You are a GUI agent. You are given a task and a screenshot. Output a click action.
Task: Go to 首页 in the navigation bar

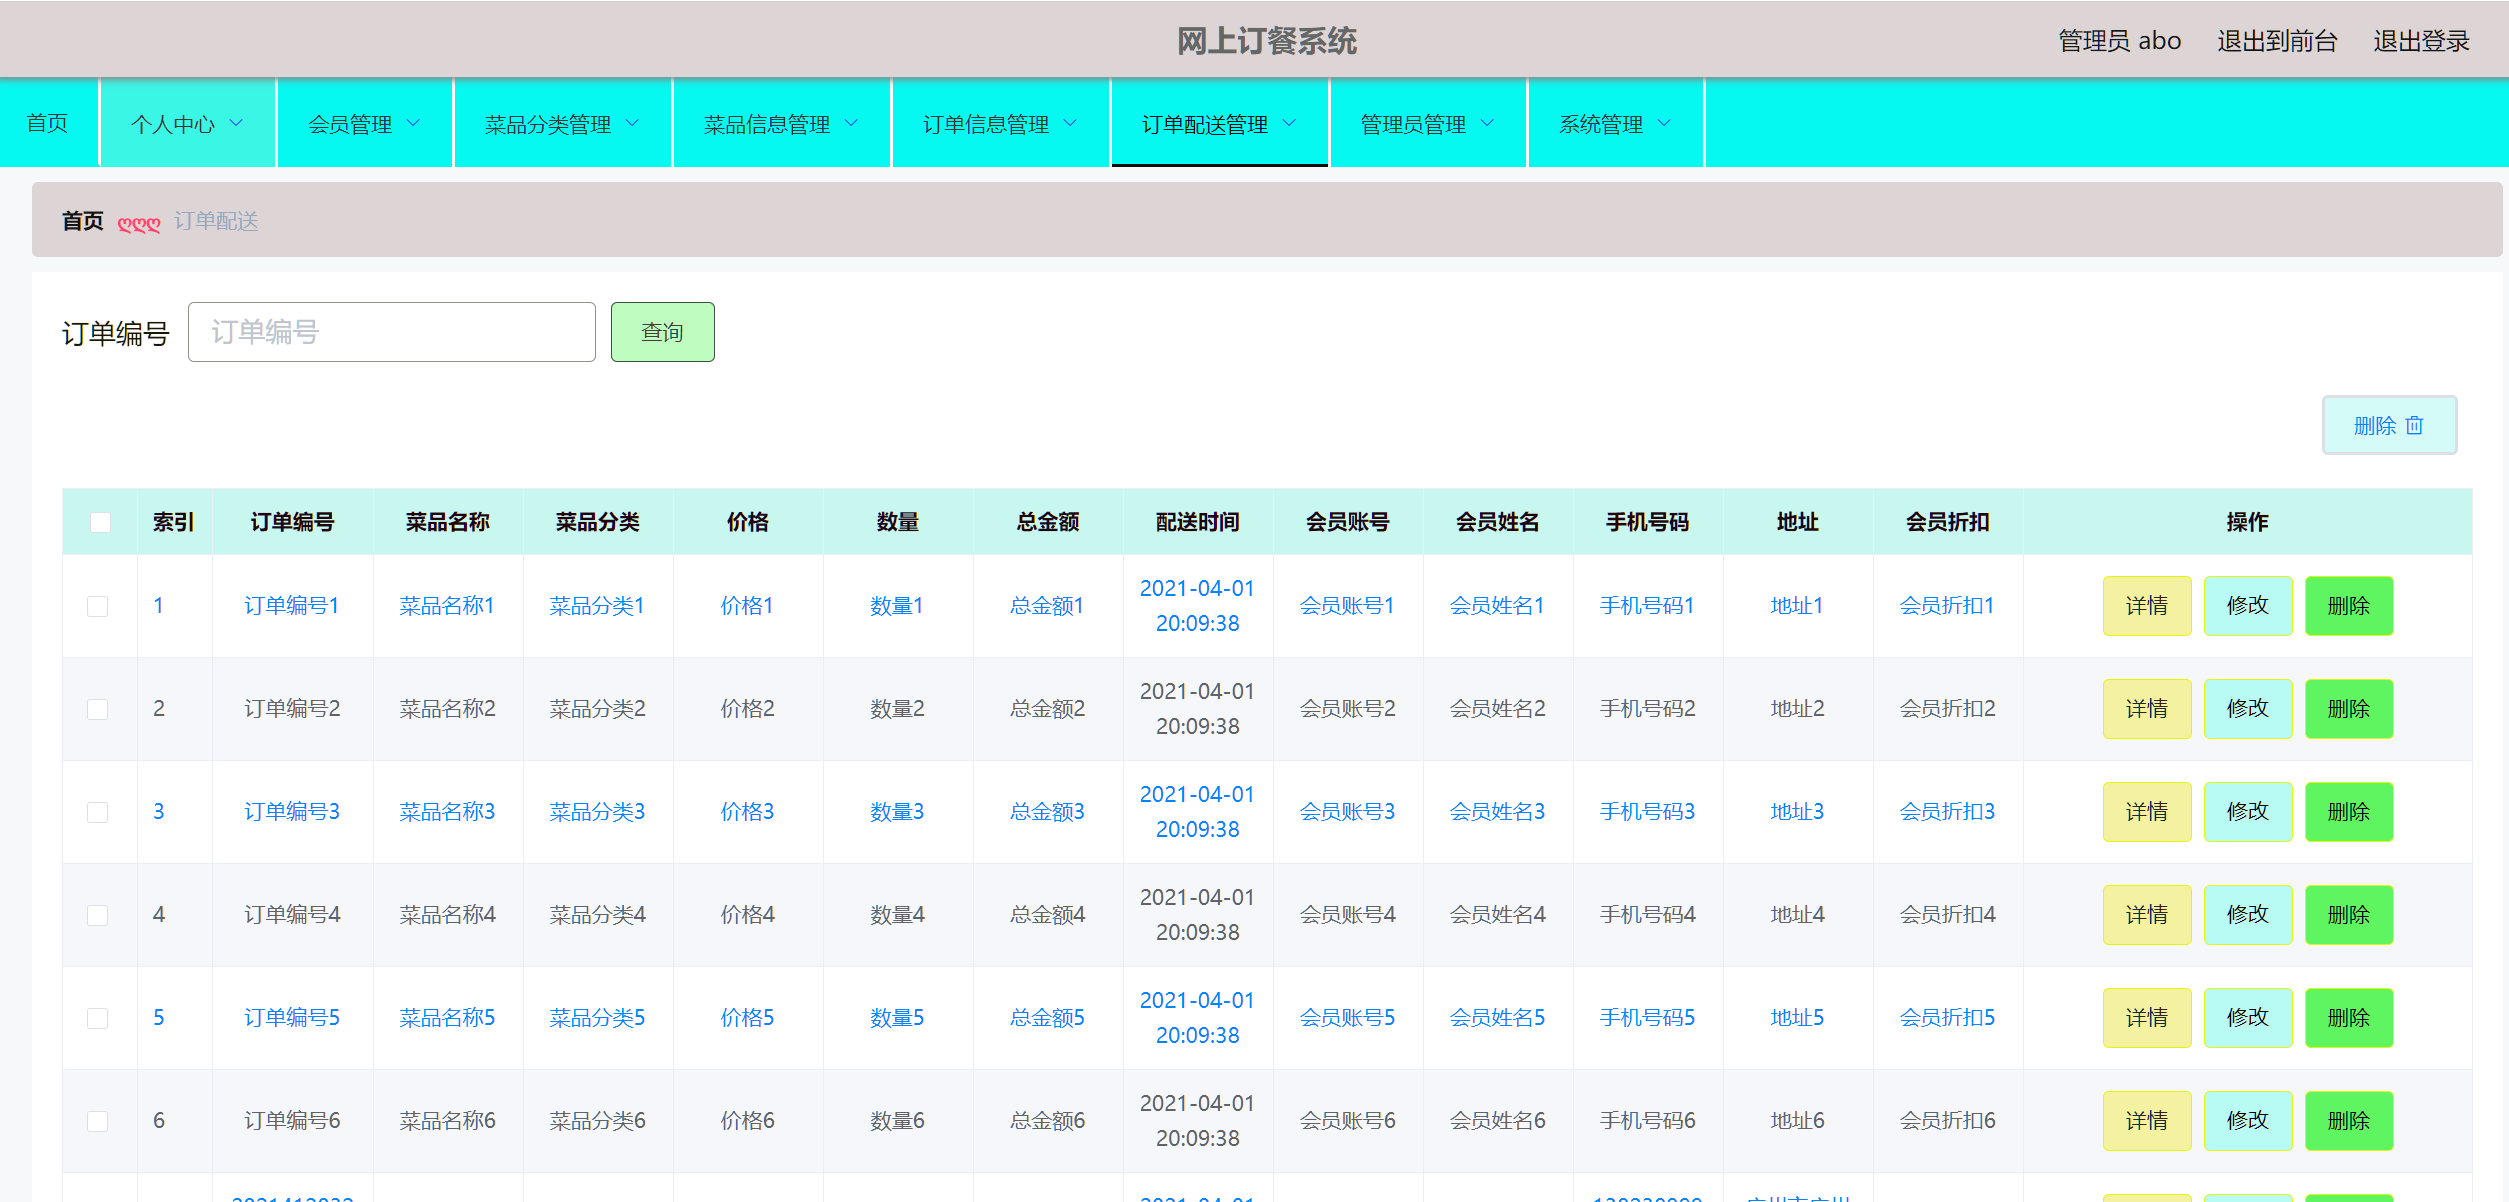point(47,123)
